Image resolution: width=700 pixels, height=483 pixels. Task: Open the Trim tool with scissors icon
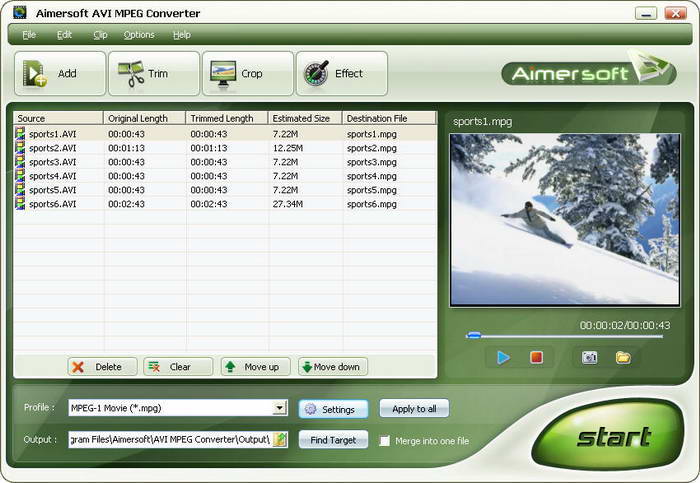click(154, 73)
